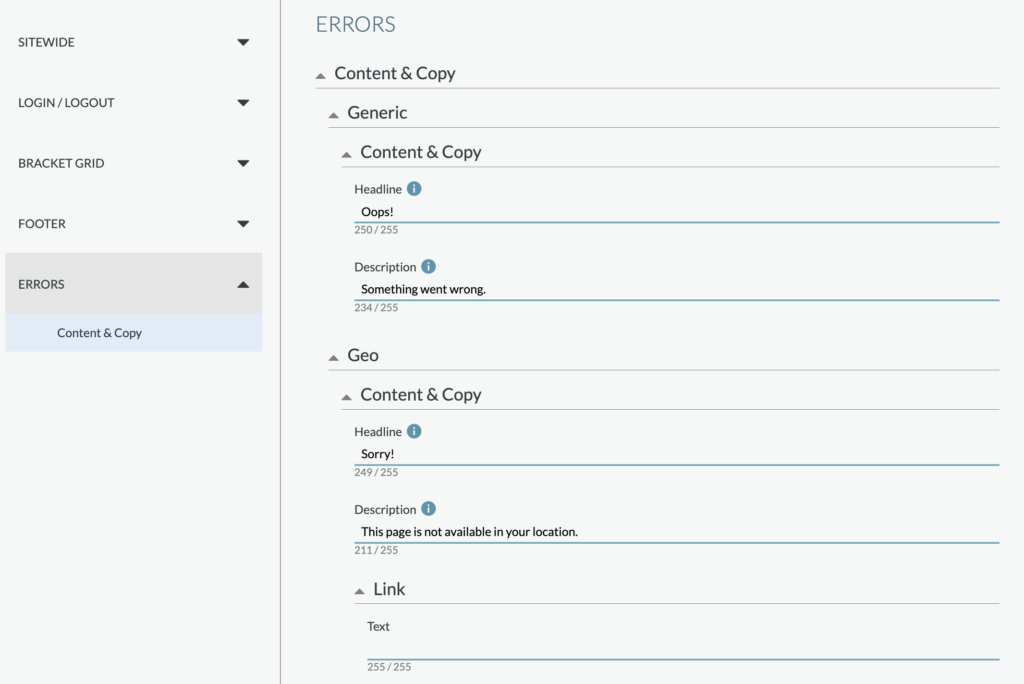Expand the LOGIN / LOGOUT sidebar section
The height and width of the screenshot is (684, 1024).
tap(243, 103)
